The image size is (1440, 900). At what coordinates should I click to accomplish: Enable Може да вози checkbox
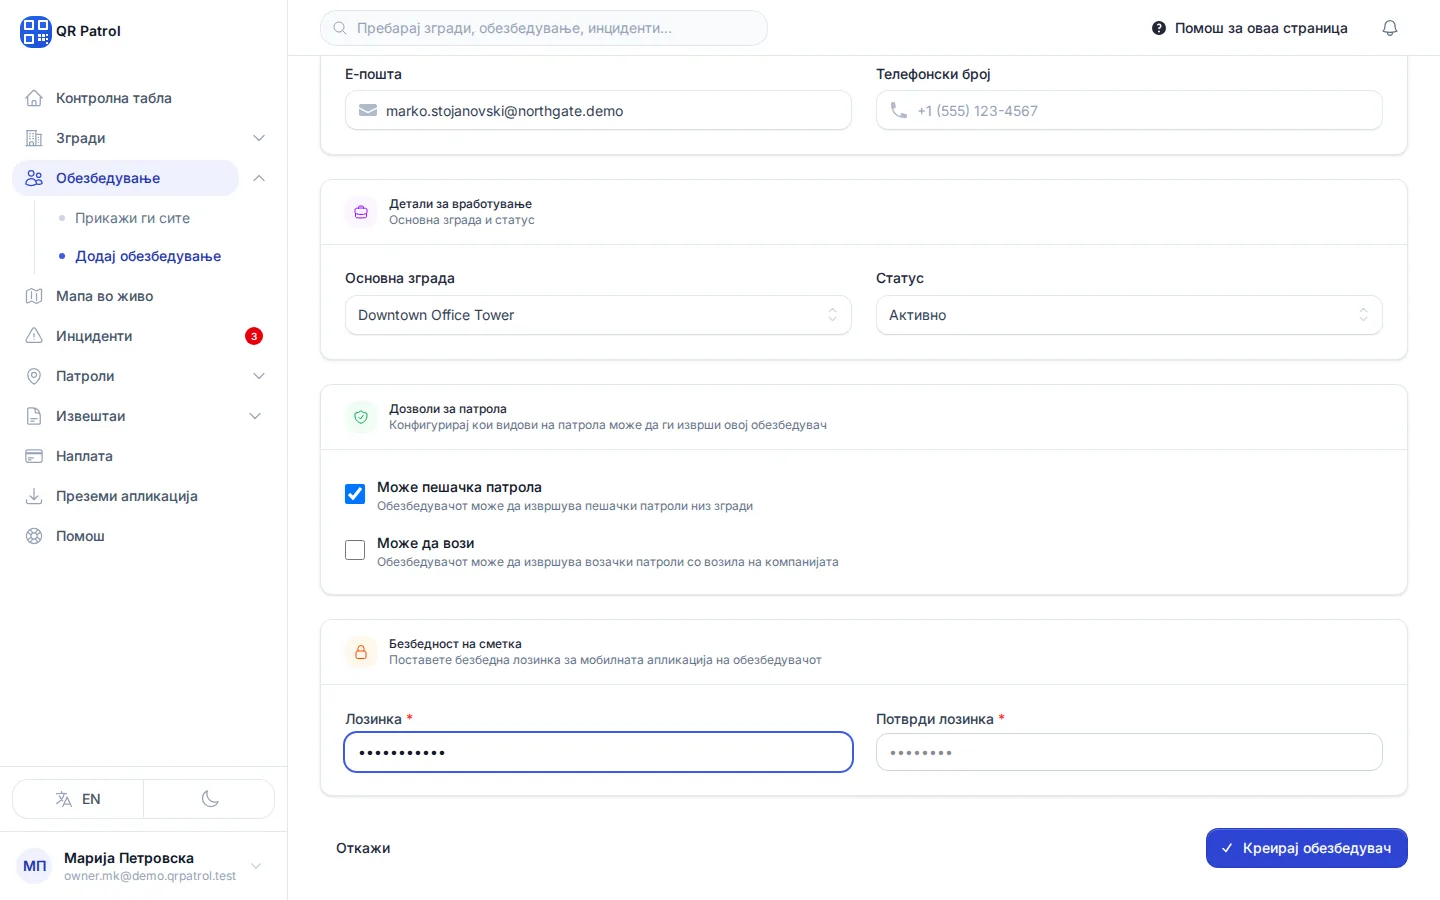(x=355, y=550)
